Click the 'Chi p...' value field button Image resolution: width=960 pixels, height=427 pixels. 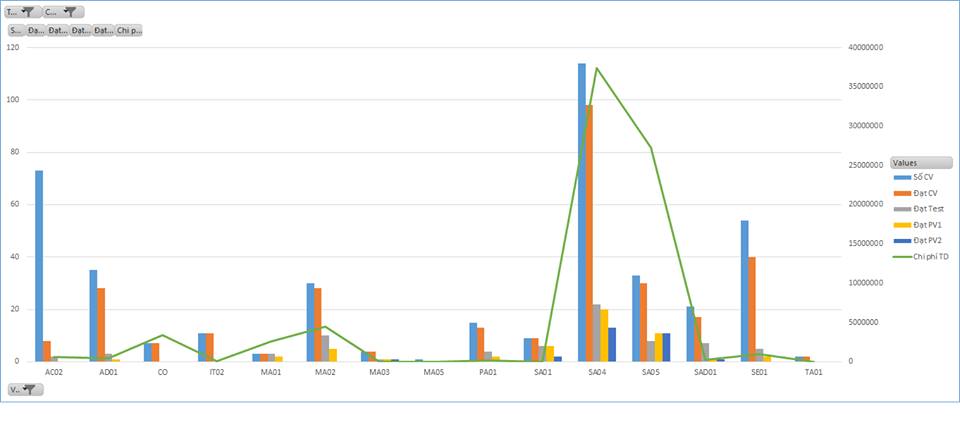tap(129, 30)
